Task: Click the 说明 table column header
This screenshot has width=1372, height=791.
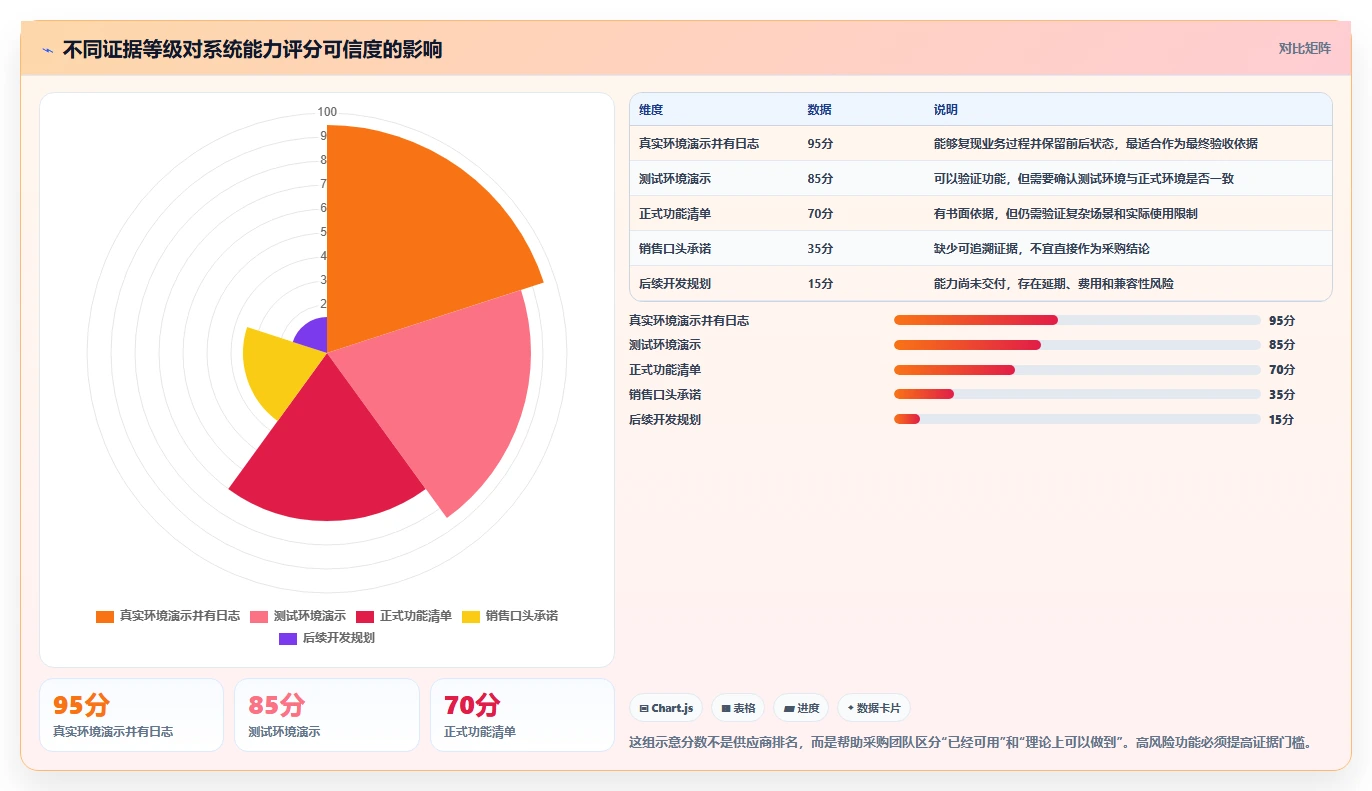Action: point(946,110)
